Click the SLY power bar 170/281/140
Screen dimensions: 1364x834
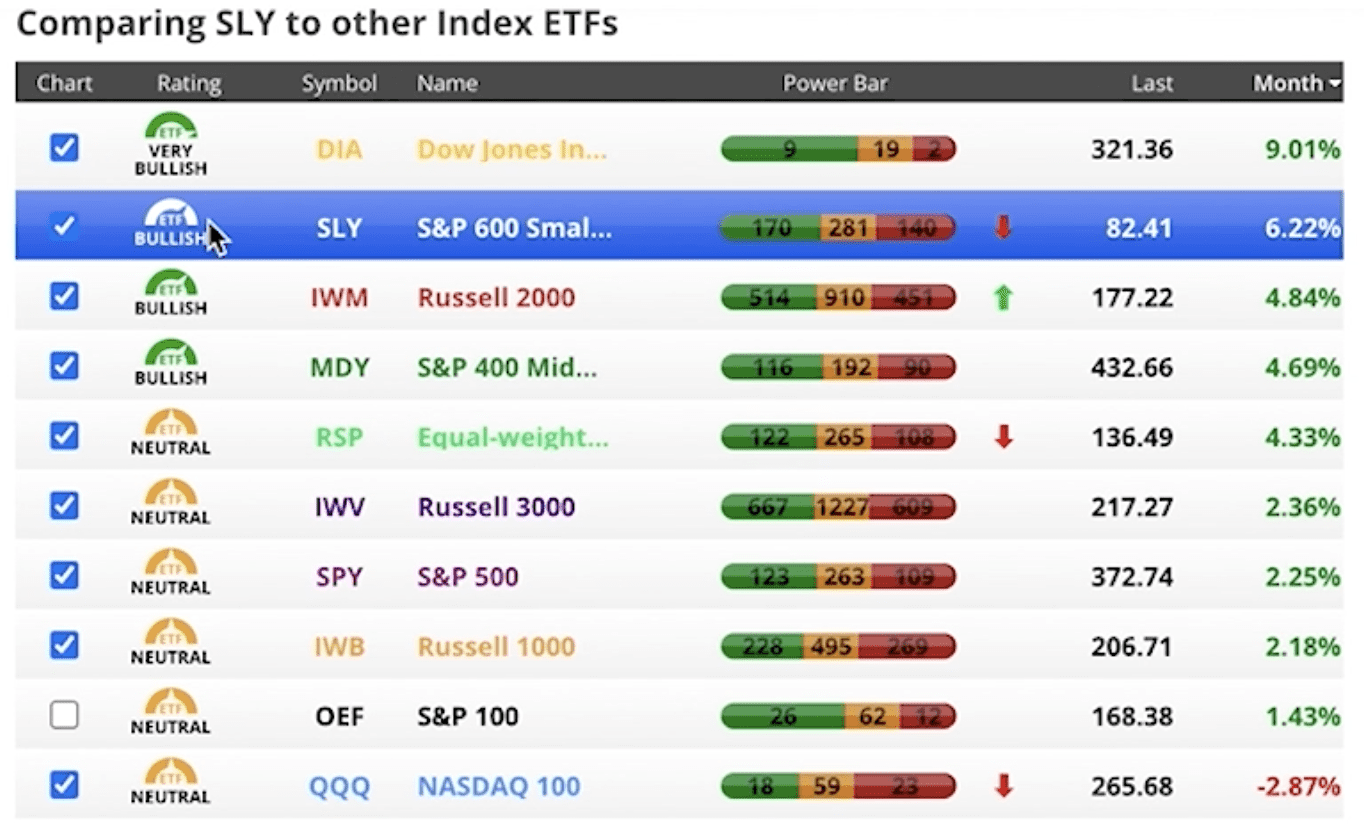pyautogui.click(x=838, y=228)
